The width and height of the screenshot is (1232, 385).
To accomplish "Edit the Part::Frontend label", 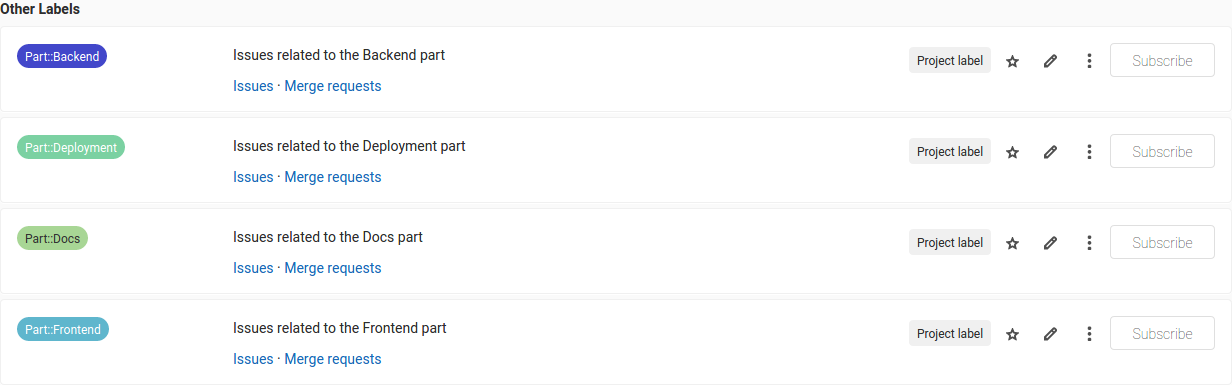I will pyautogui.click(x=1050, y=334).
